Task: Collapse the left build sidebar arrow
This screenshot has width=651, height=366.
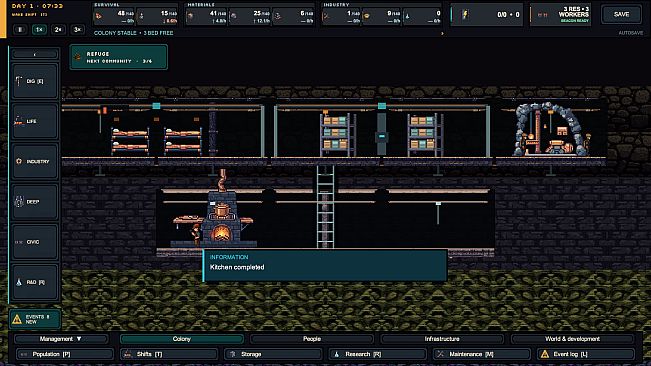Action: click(x=35, y=54)
